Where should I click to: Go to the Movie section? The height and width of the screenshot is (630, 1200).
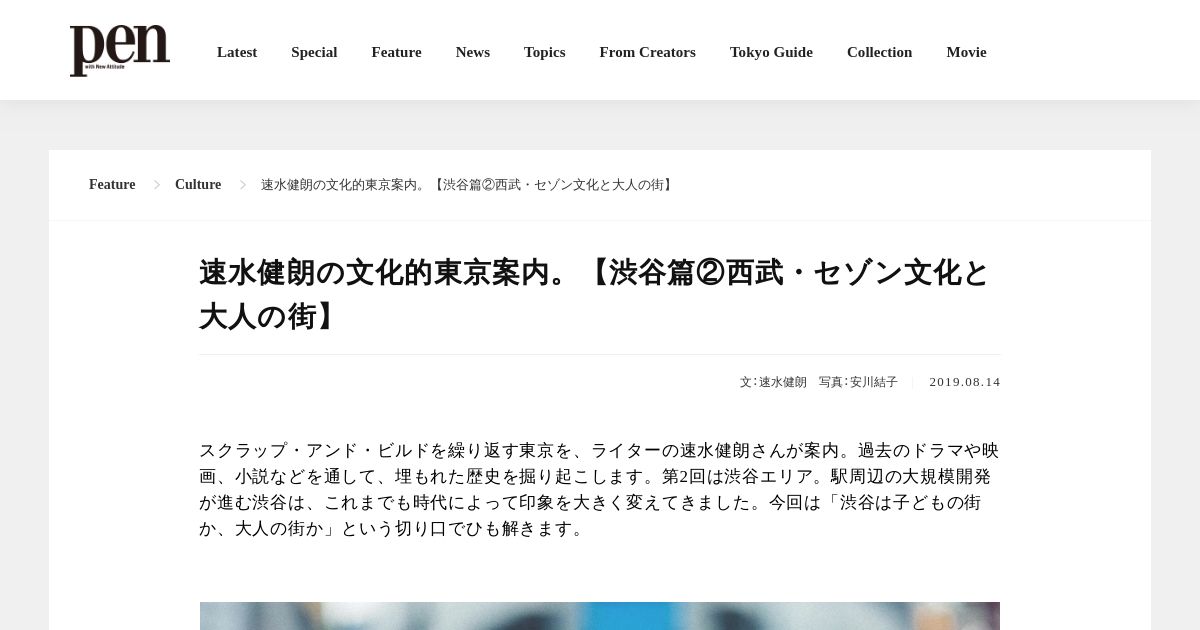tap(966, 52)
